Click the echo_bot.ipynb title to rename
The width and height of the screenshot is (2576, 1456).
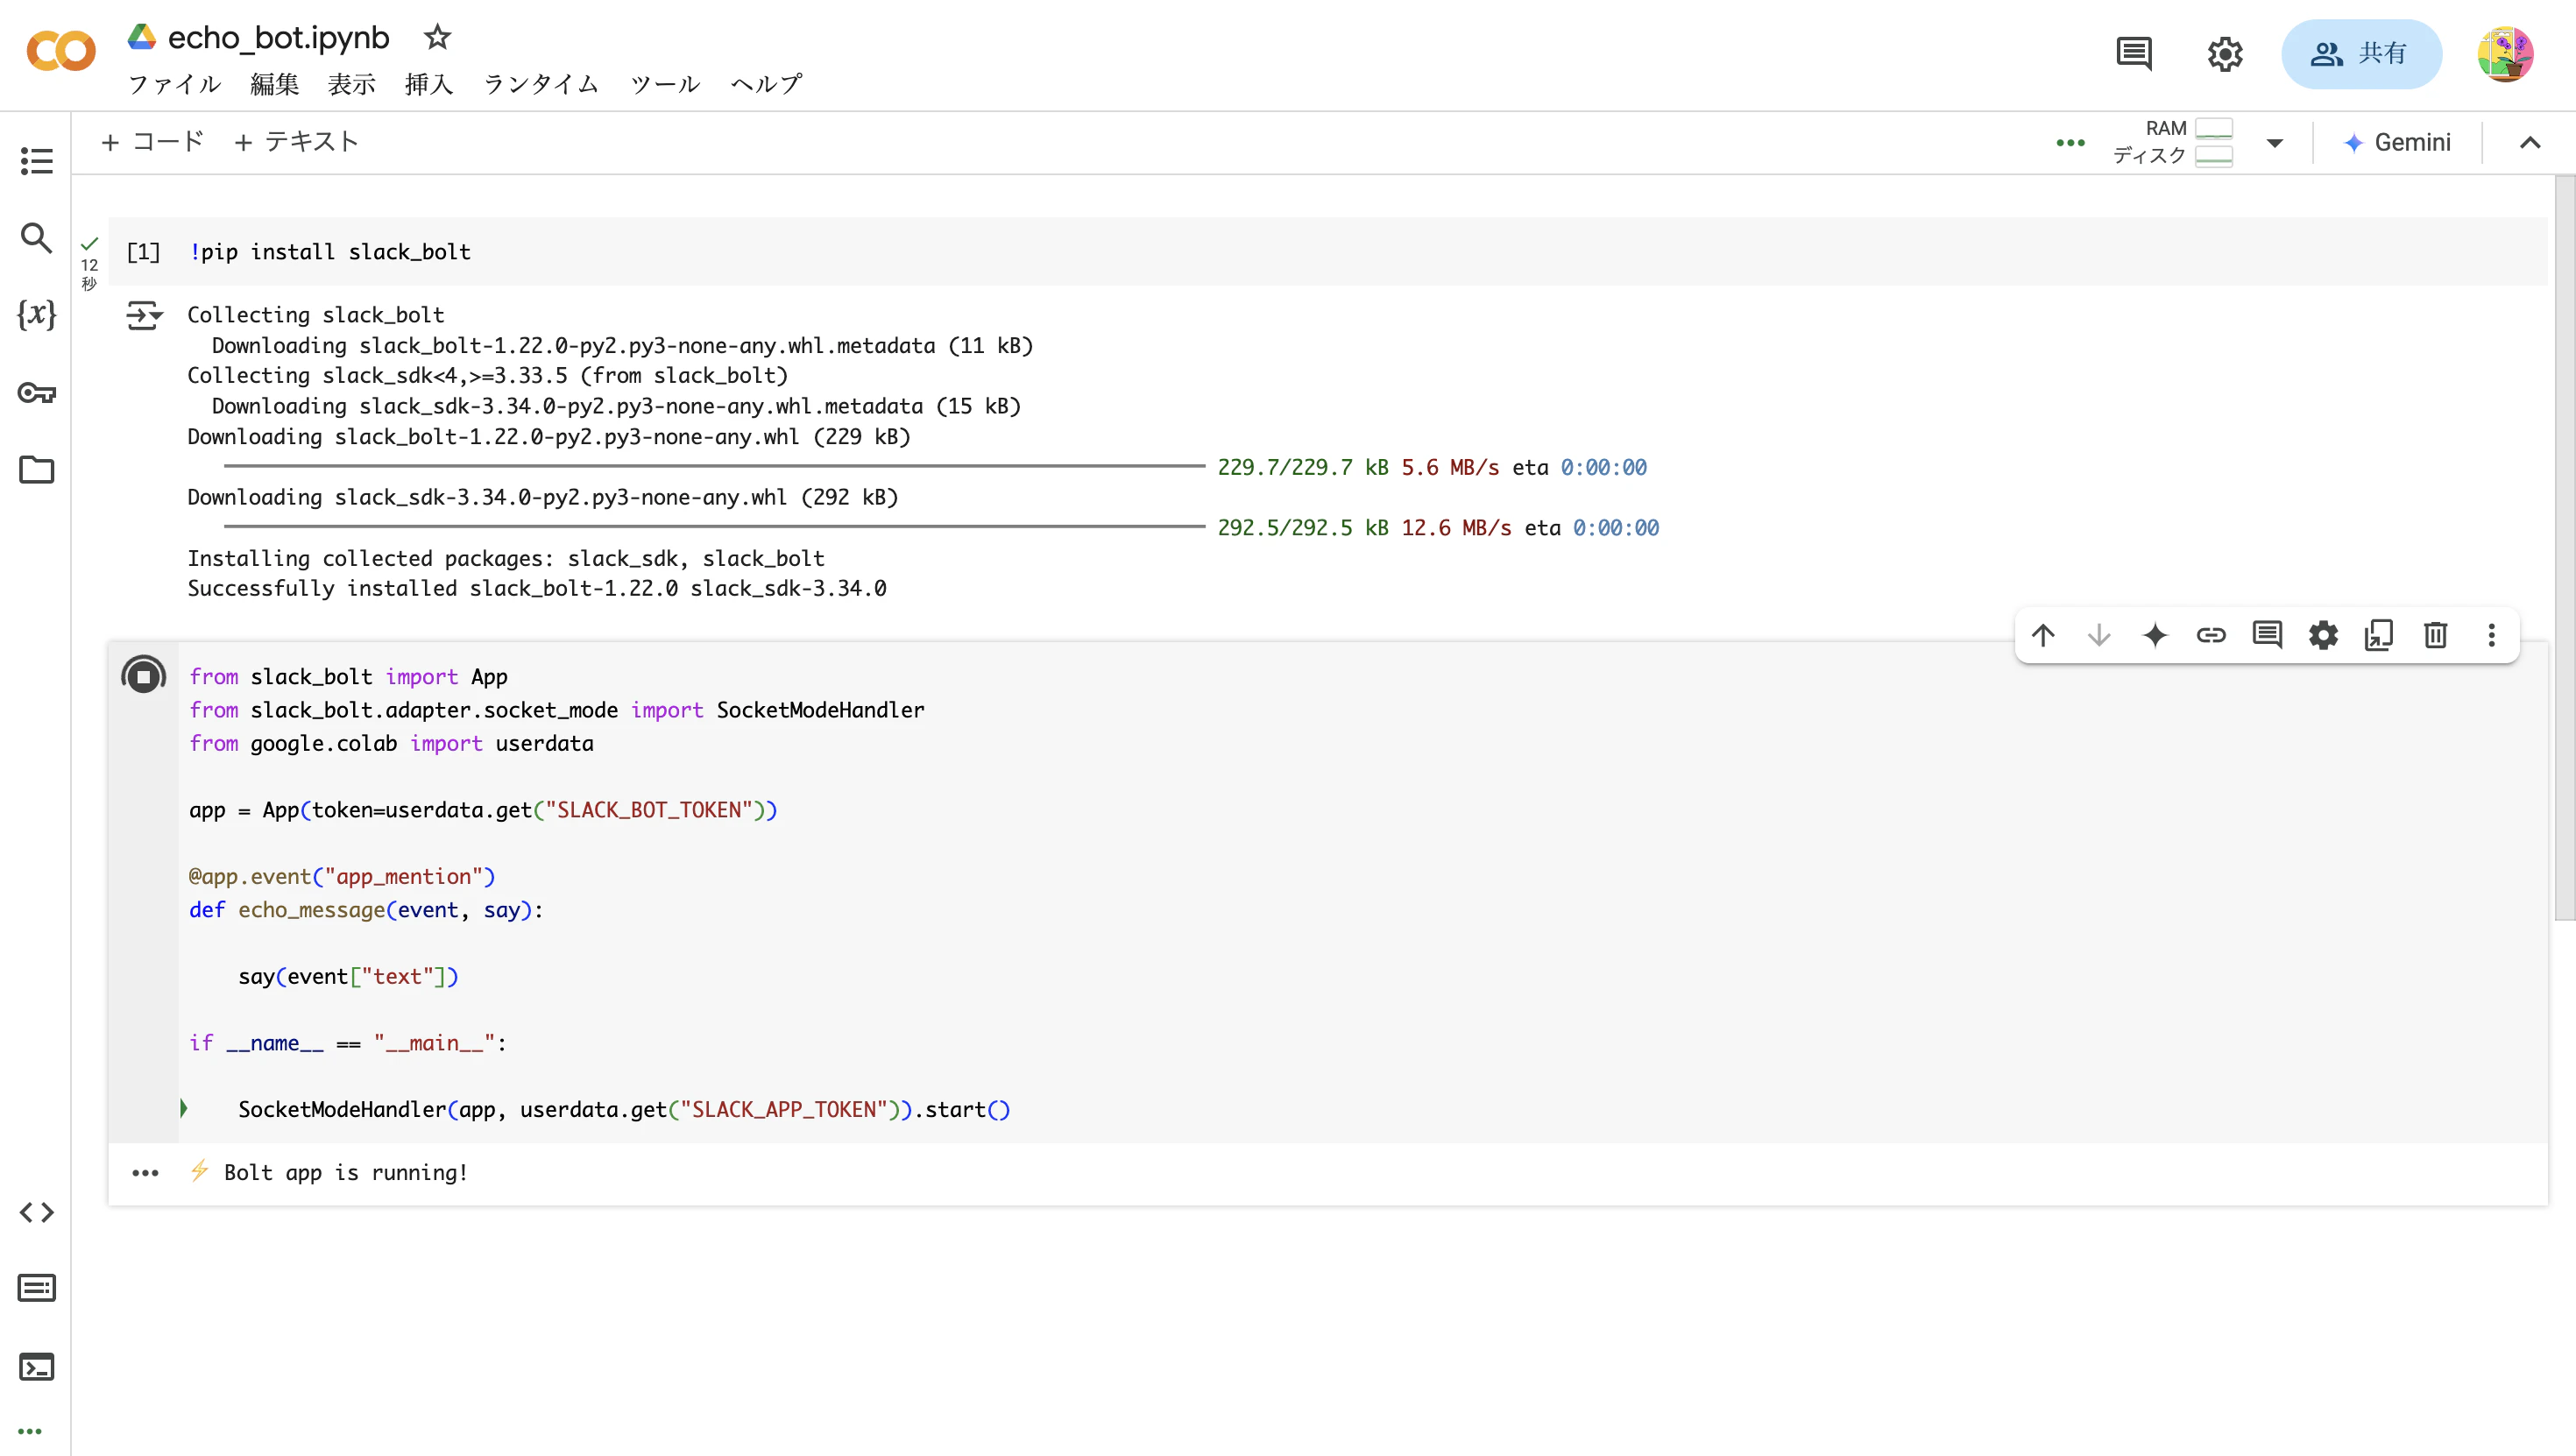click(278, 37)
